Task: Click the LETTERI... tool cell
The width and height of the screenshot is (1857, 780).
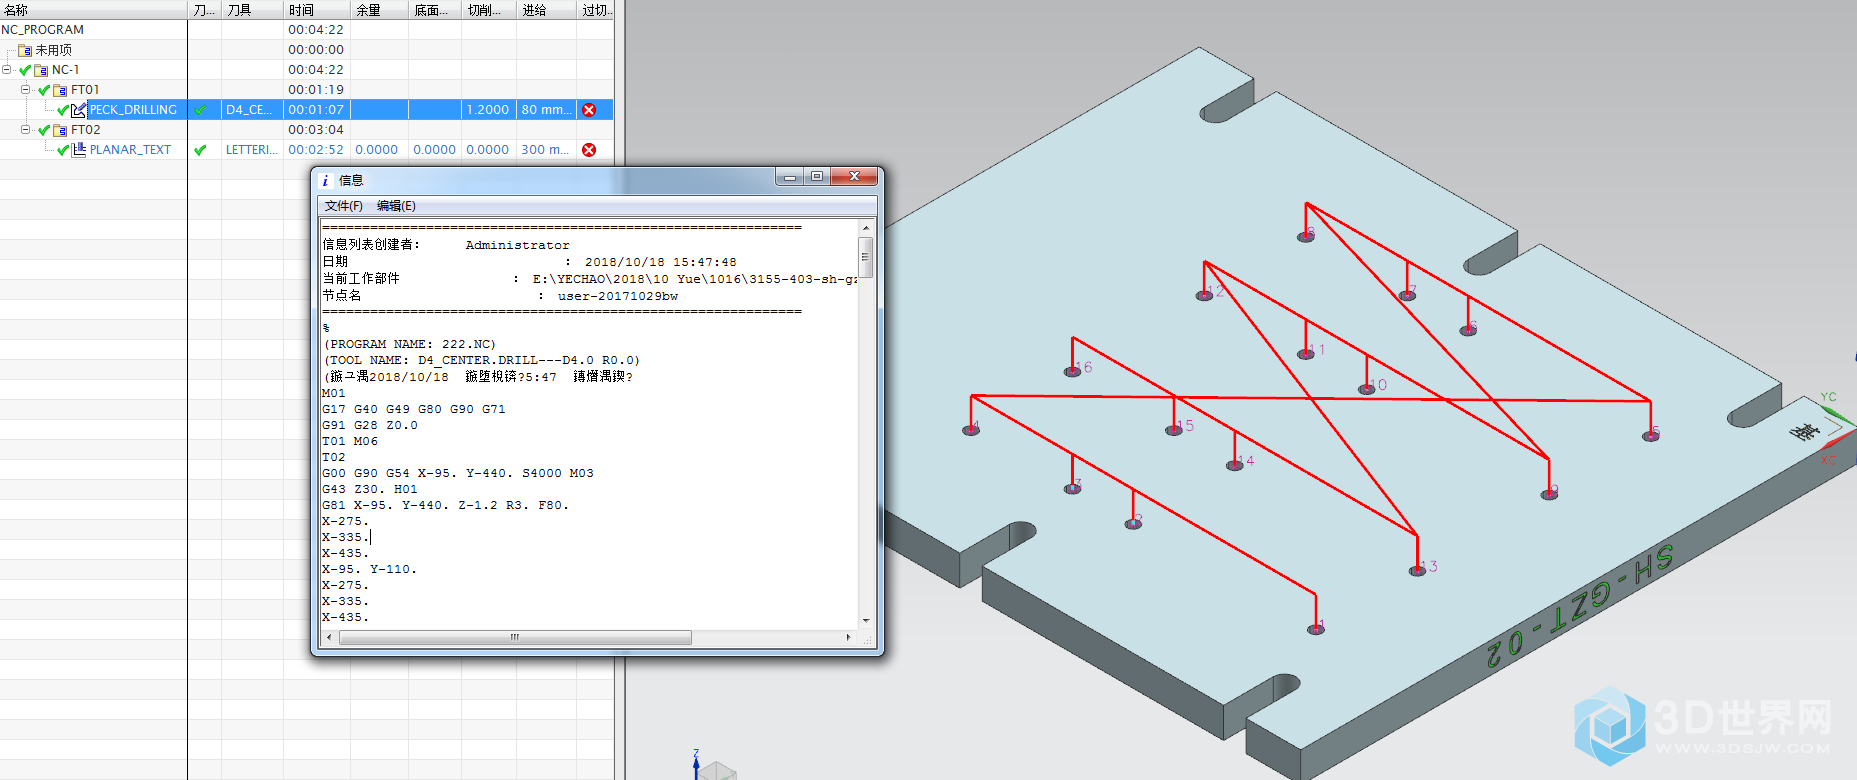Action: coord(253,150)
